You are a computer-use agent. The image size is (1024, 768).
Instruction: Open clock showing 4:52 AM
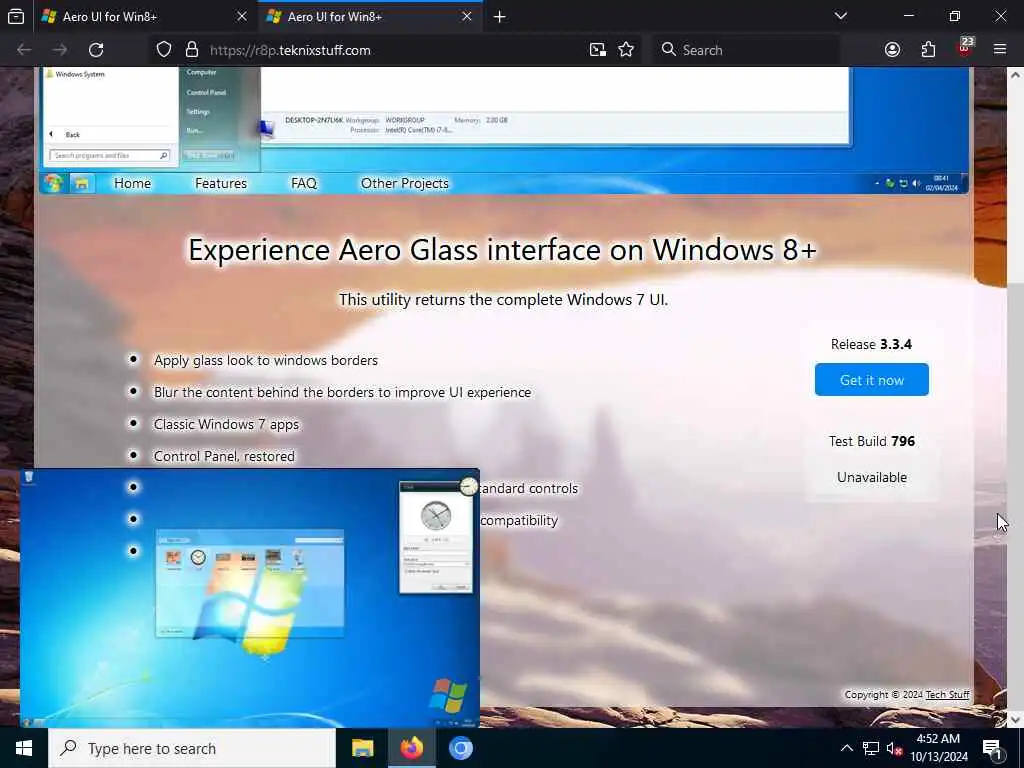pyautogui.click(x=938, y=748)
